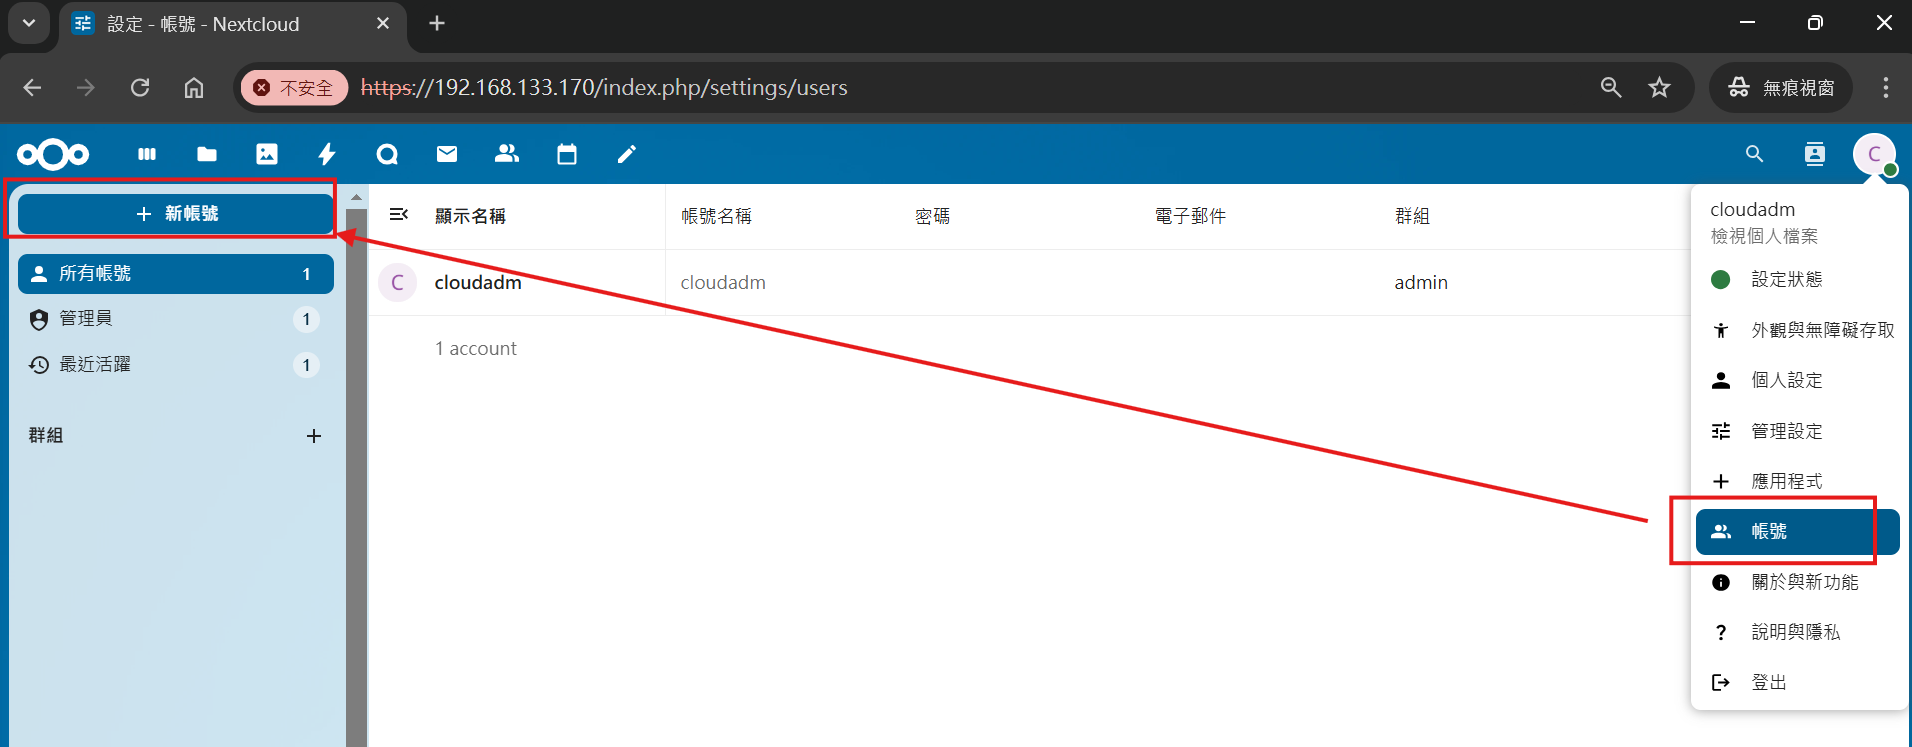Image resolution: width=1912 pixels, height=747 pixels.
Task: Click the cloudadm user avatar menu
Action: pos(1874,154)
